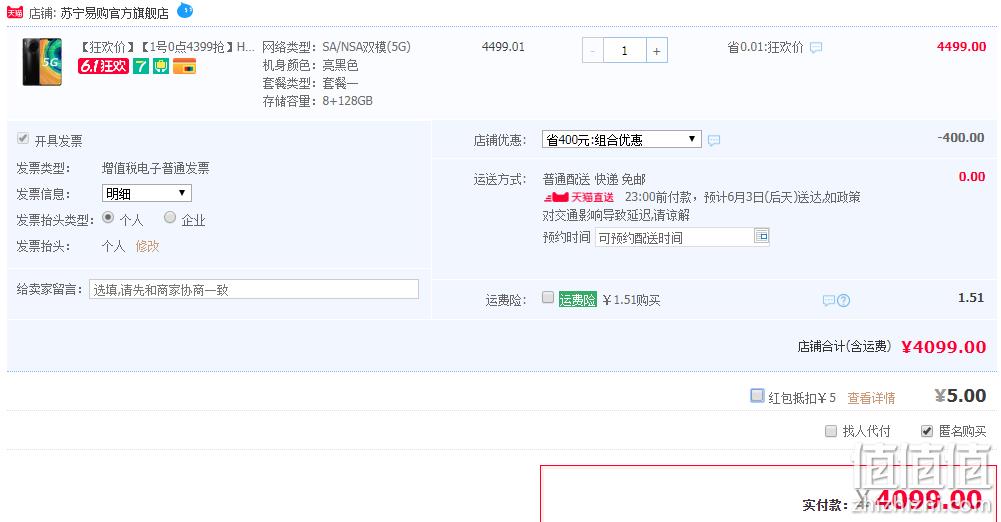Viewport: 1001px width, 522px height.
Task: Click the green 运费险 label badge
Action: point(578,299)
